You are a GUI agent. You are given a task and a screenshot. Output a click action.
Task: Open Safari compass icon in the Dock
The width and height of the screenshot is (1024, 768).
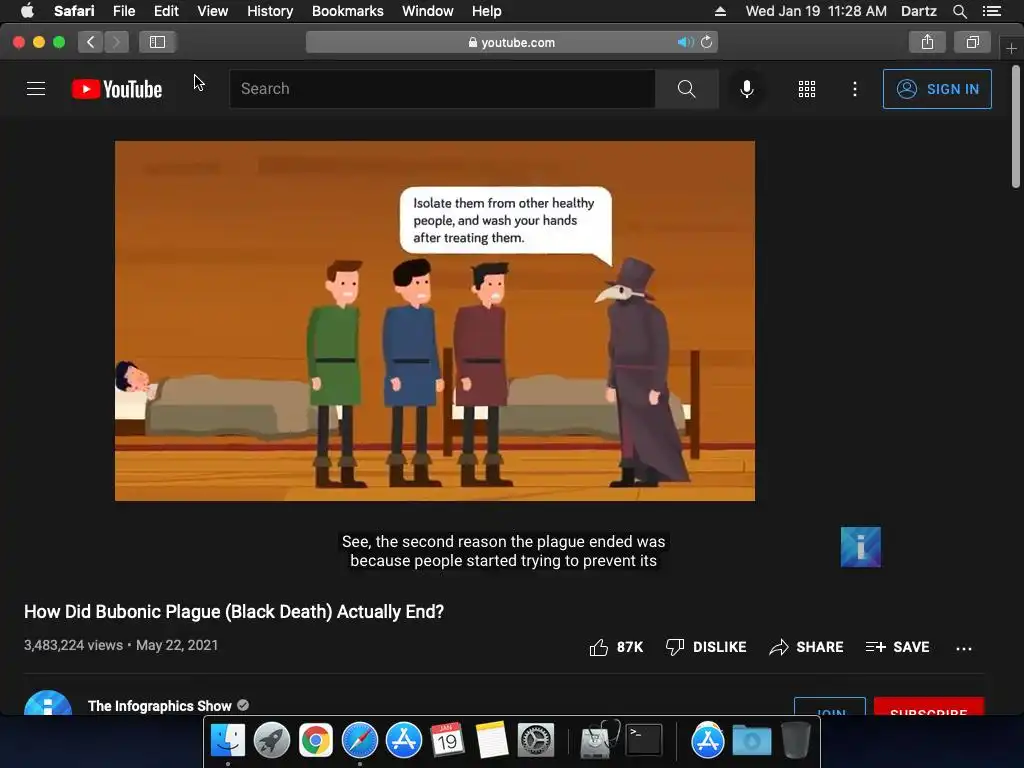coord(360,740)
